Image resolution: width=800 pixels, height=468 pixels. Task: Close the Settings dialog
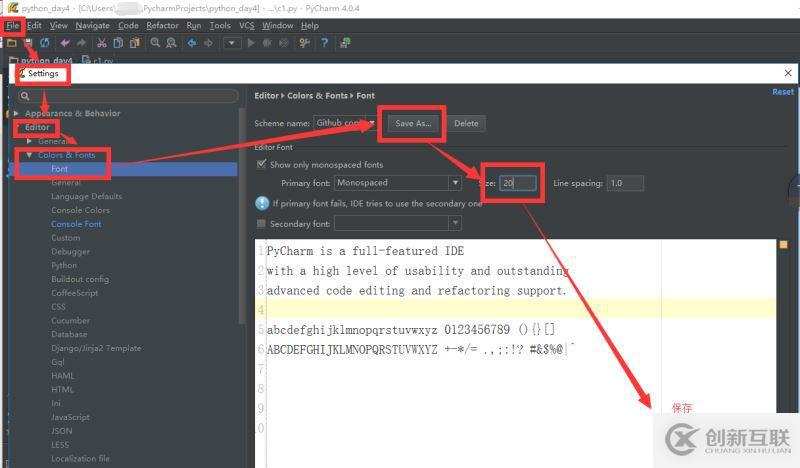pos(788,73)
